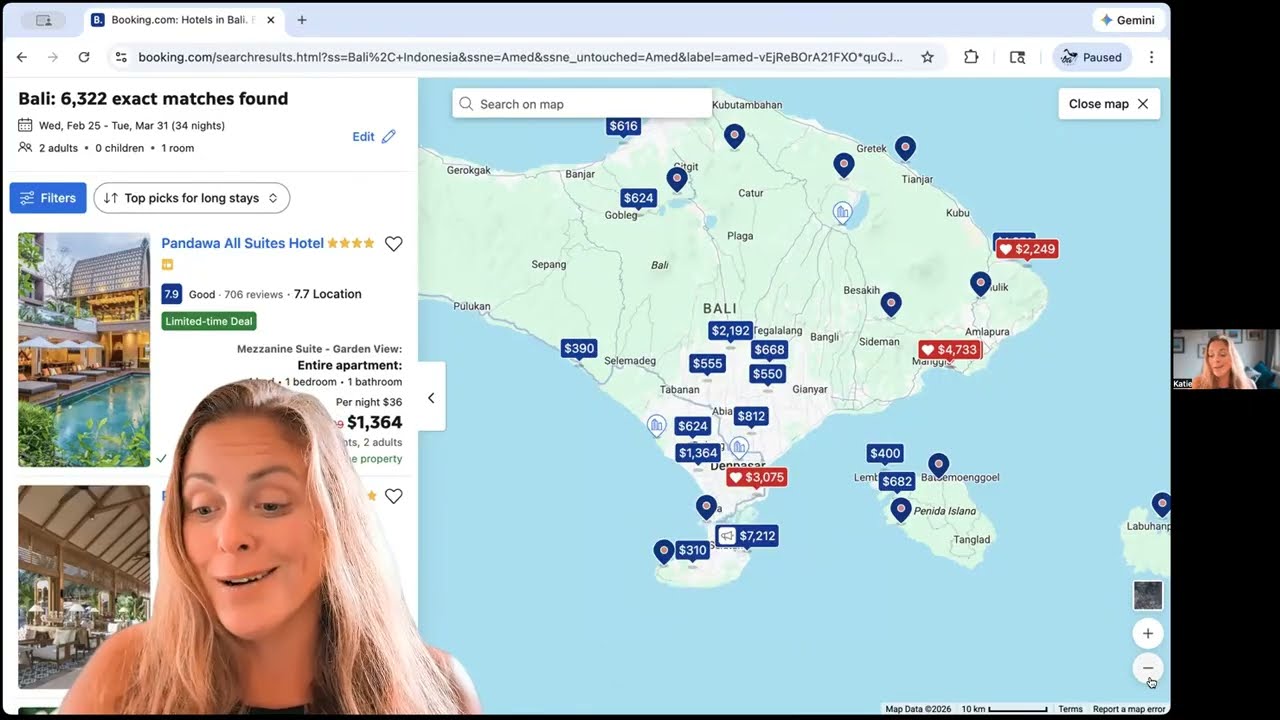Click the $1,364 listing price
This screenshot has height=720, width=1280.
tap(374, 422)
